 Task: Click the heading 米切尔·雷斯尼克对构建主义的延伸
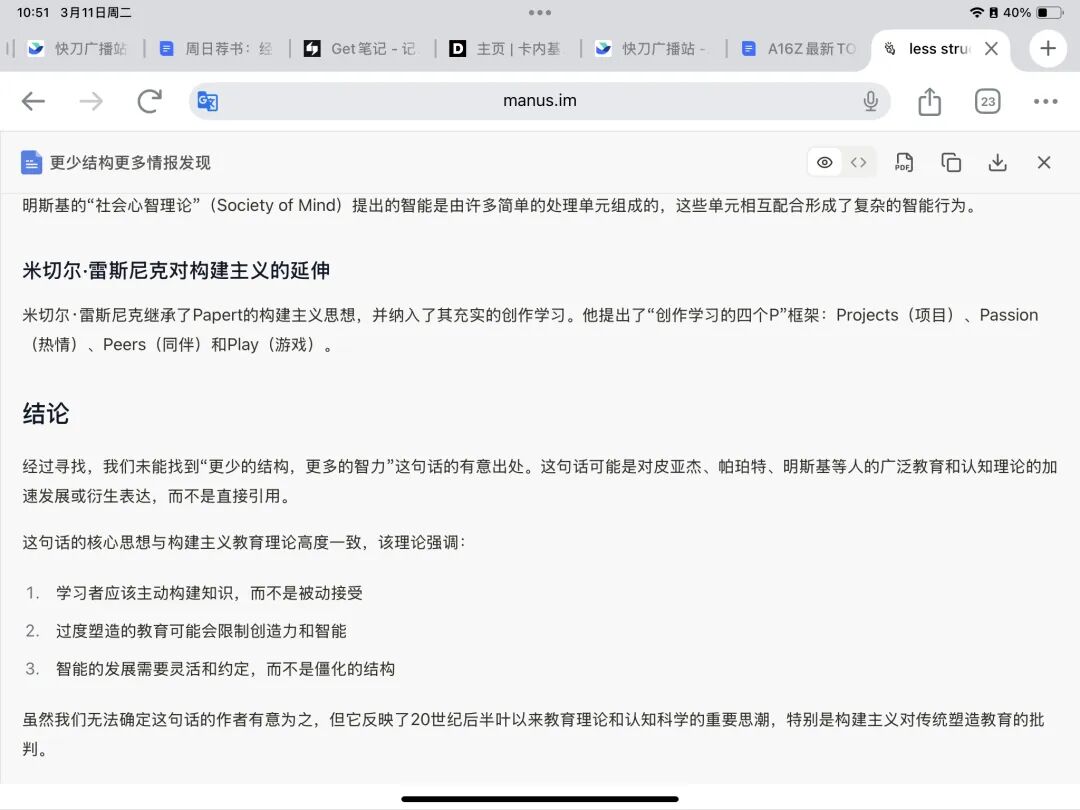click(176, 271)
